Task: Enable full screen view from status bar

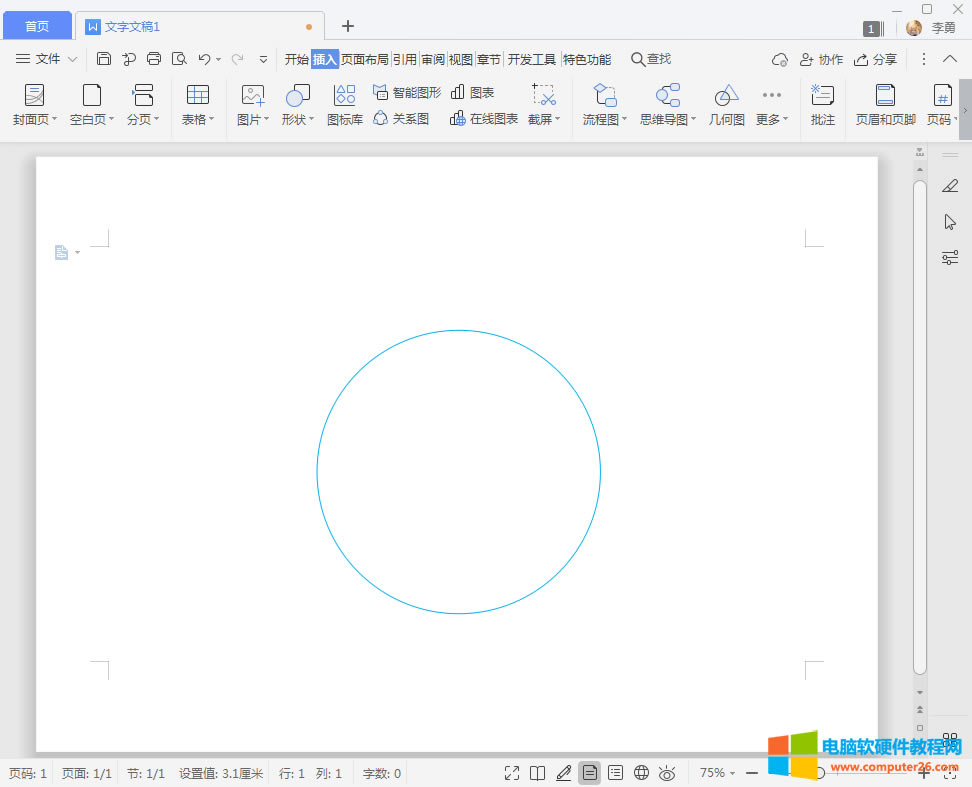Action: point(512,773)
